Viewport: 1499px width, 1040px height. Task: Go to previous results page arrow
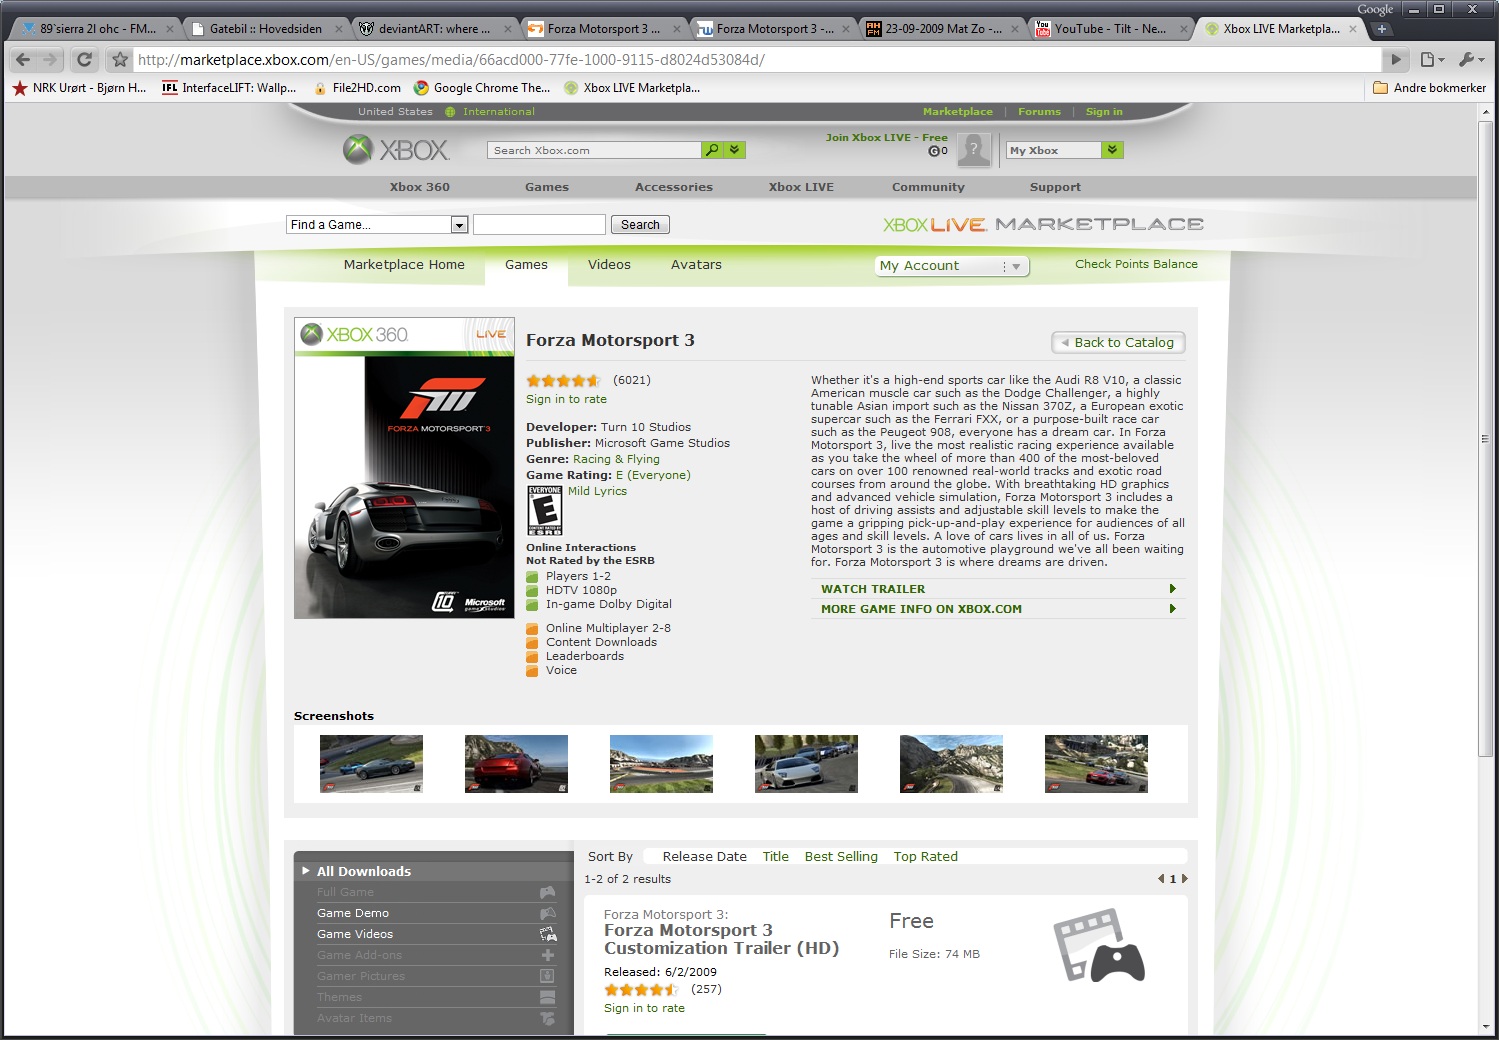1161,879
